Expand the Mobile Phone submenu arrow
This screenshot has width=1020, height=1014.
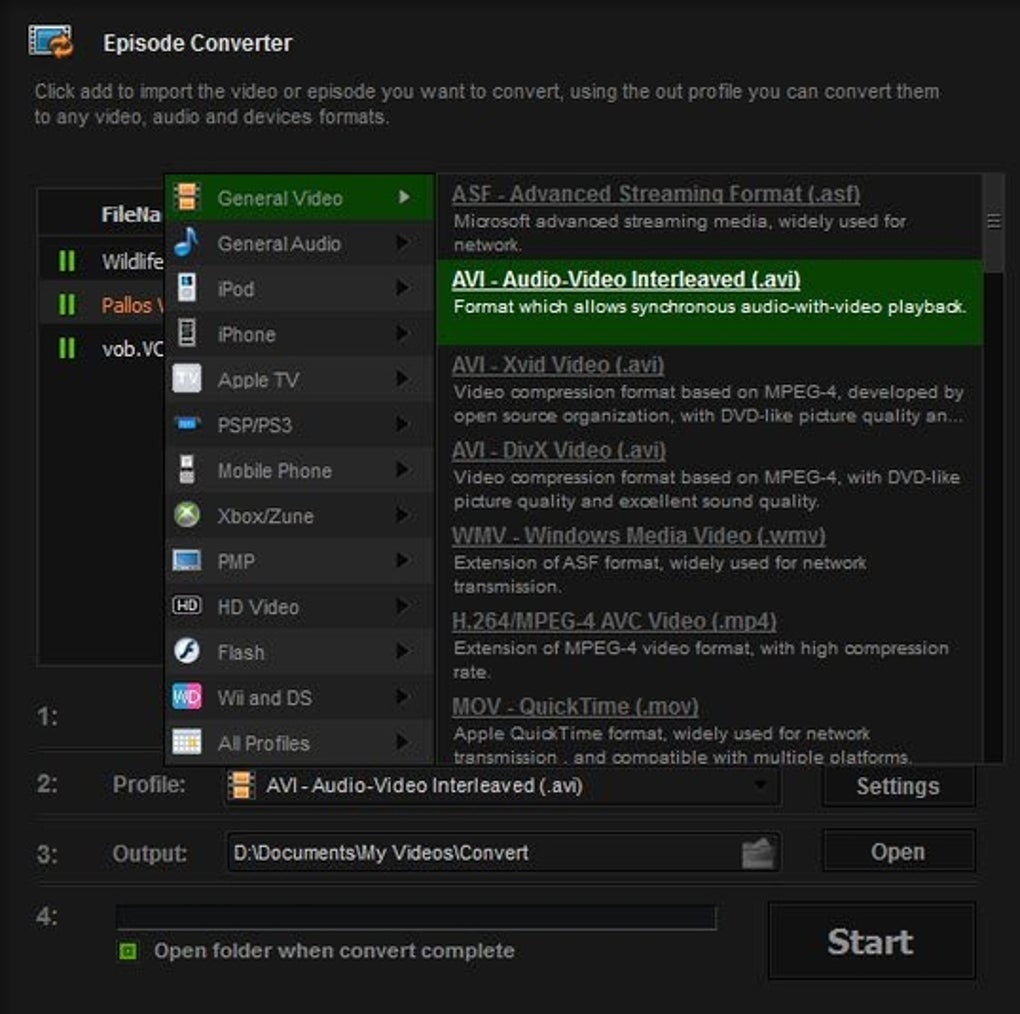click(403, 470)
